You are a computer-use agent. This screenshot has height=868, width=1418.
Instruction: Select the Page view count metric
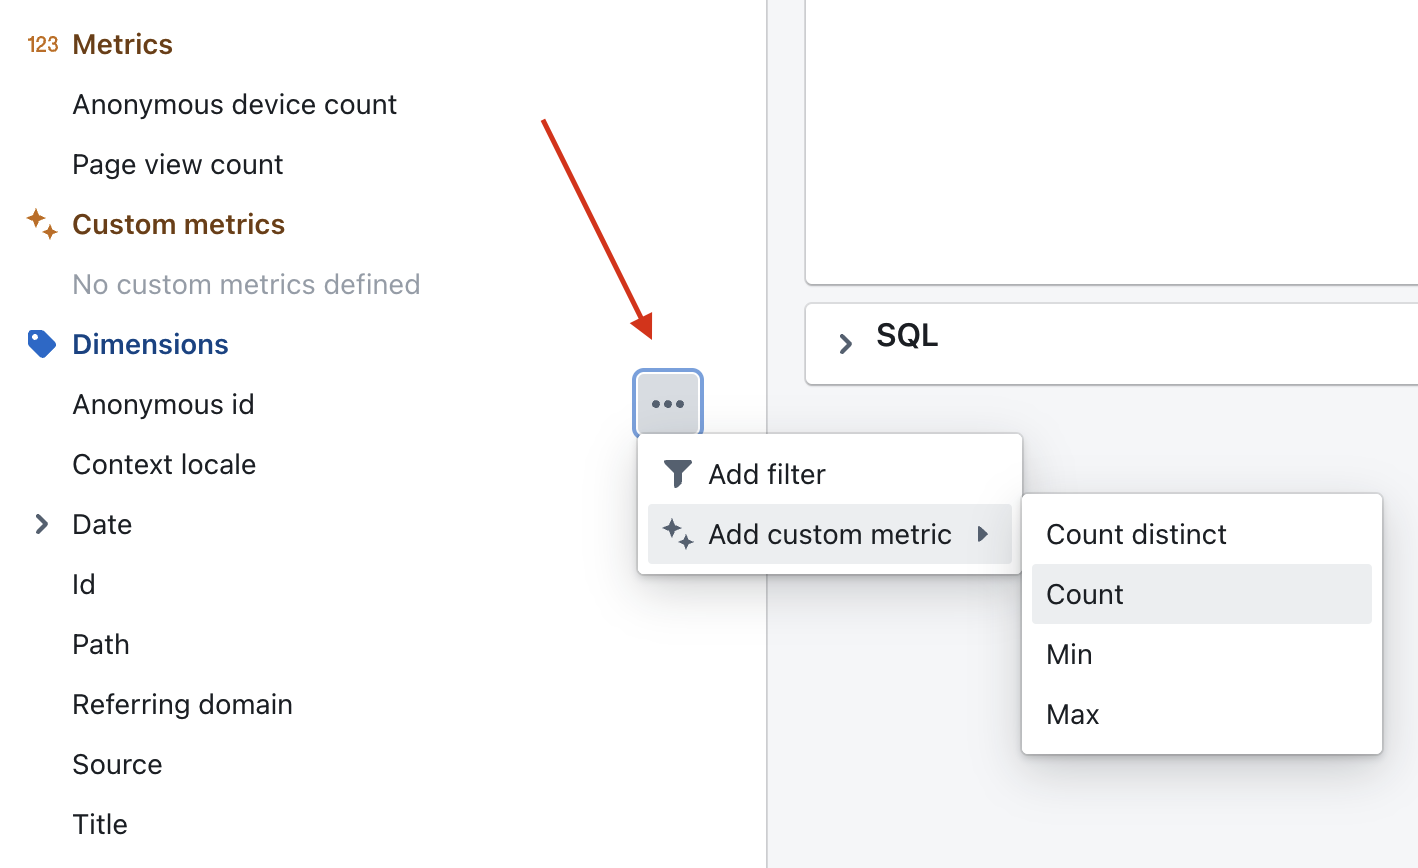point(177,164)
